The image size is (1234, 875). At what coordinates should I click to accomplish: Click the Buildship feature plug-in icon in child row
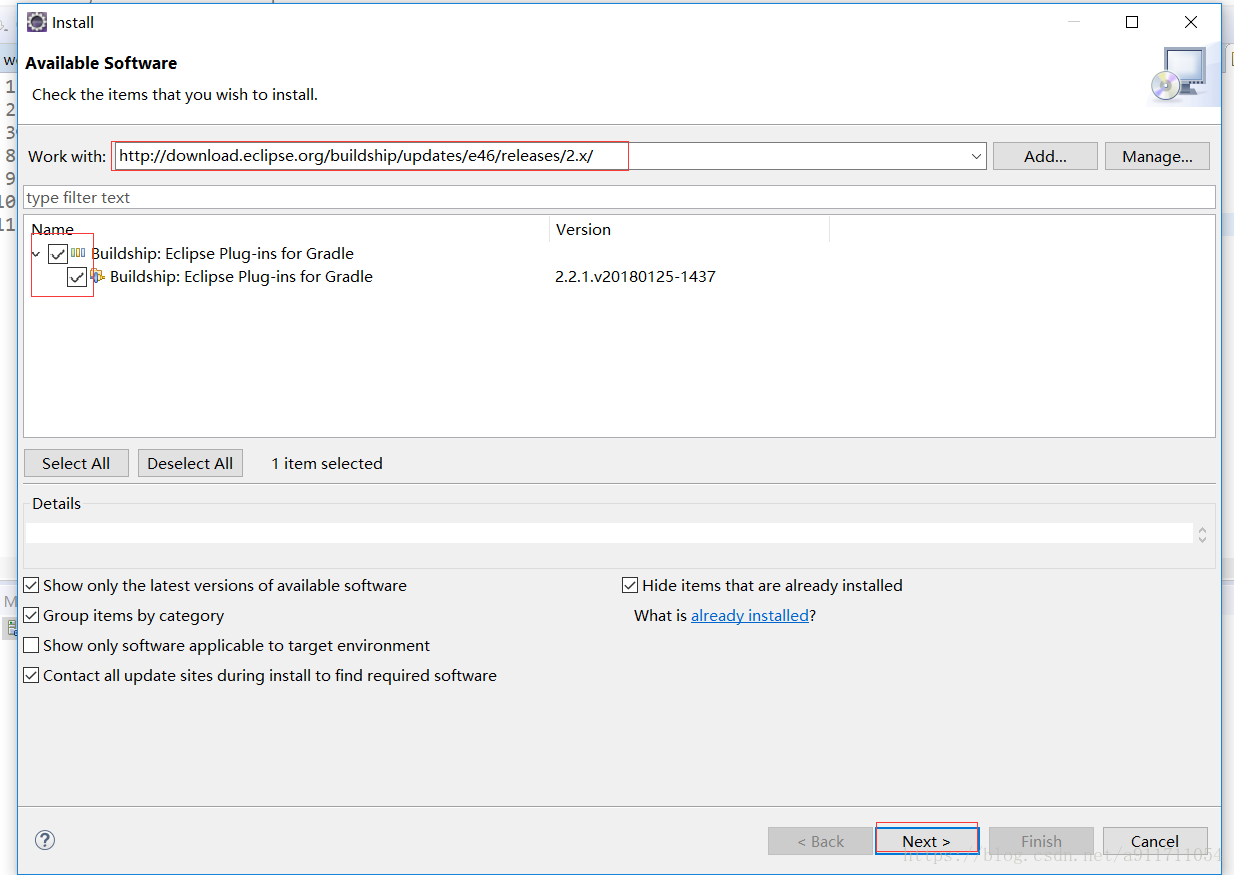97,277
